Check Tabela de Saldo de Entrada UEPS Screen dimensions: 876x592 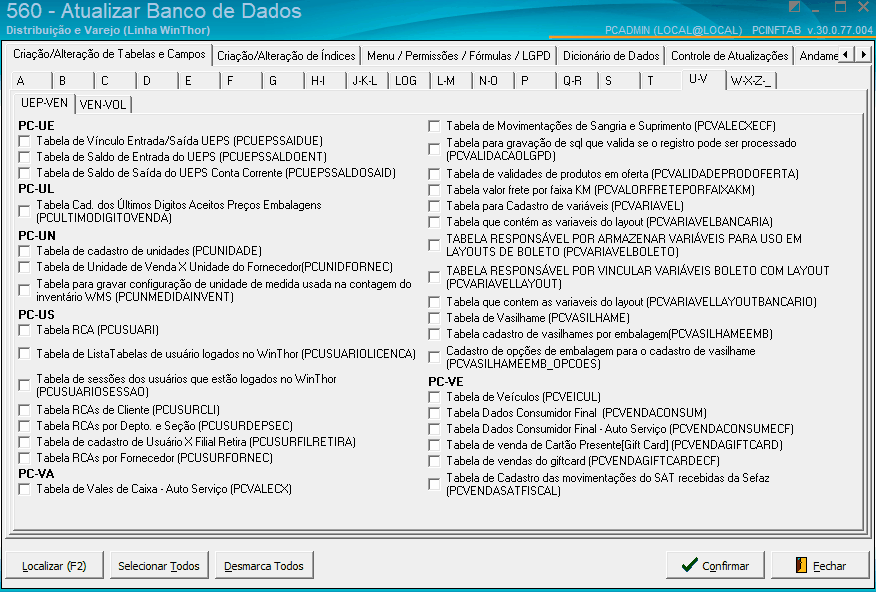[x=24, y=157]
